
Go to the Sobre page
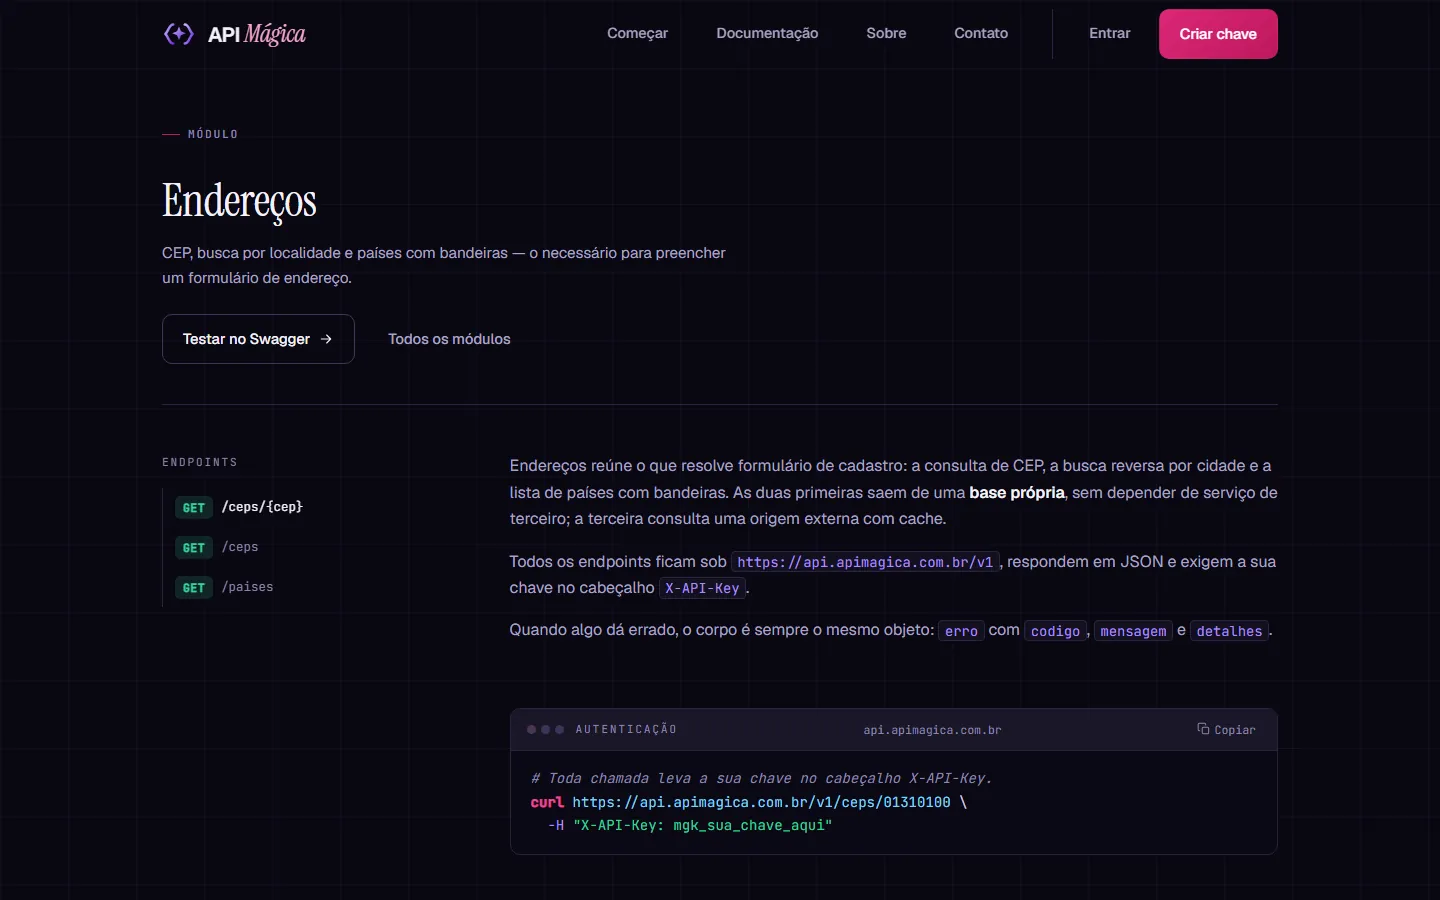886,33
